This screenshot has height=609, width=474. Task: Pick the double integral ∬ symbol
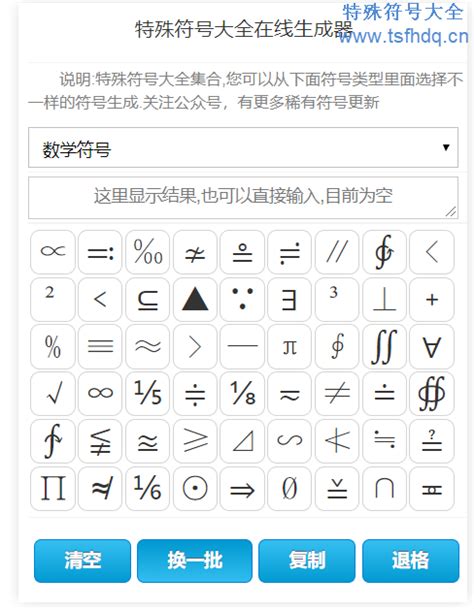[384, 347]
